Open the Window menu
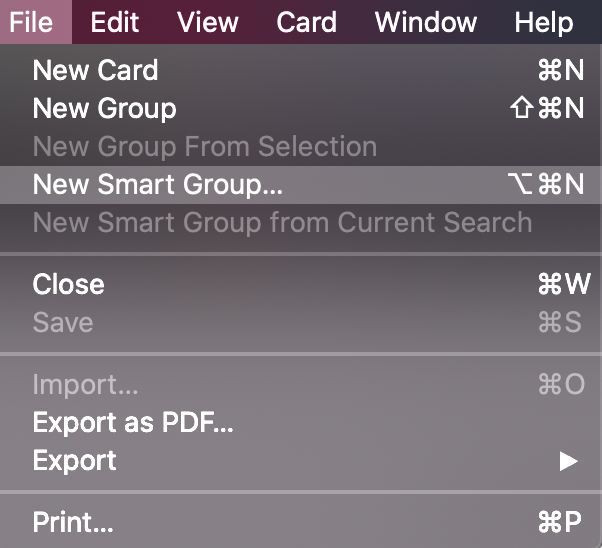 tap(426, 21)
